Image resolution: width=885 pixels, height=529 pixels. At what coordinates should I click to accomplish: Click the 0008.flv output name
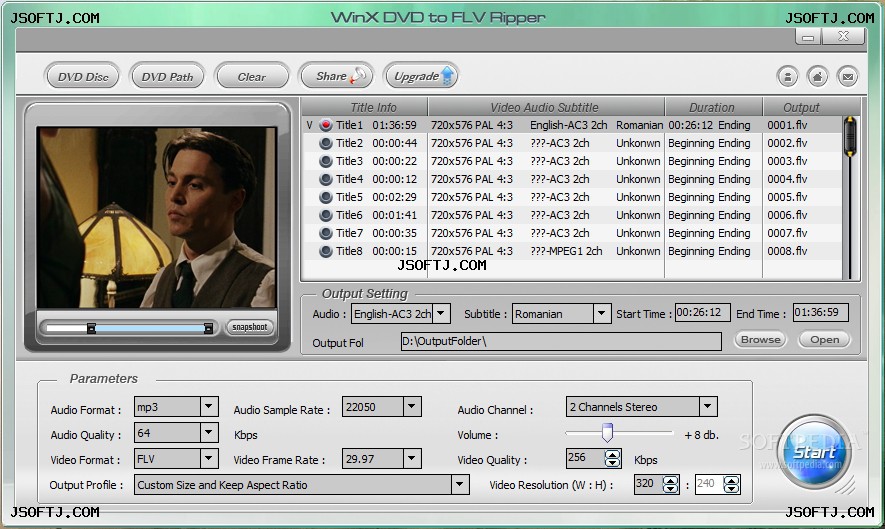pyautogui.click(x=787, y=251)
